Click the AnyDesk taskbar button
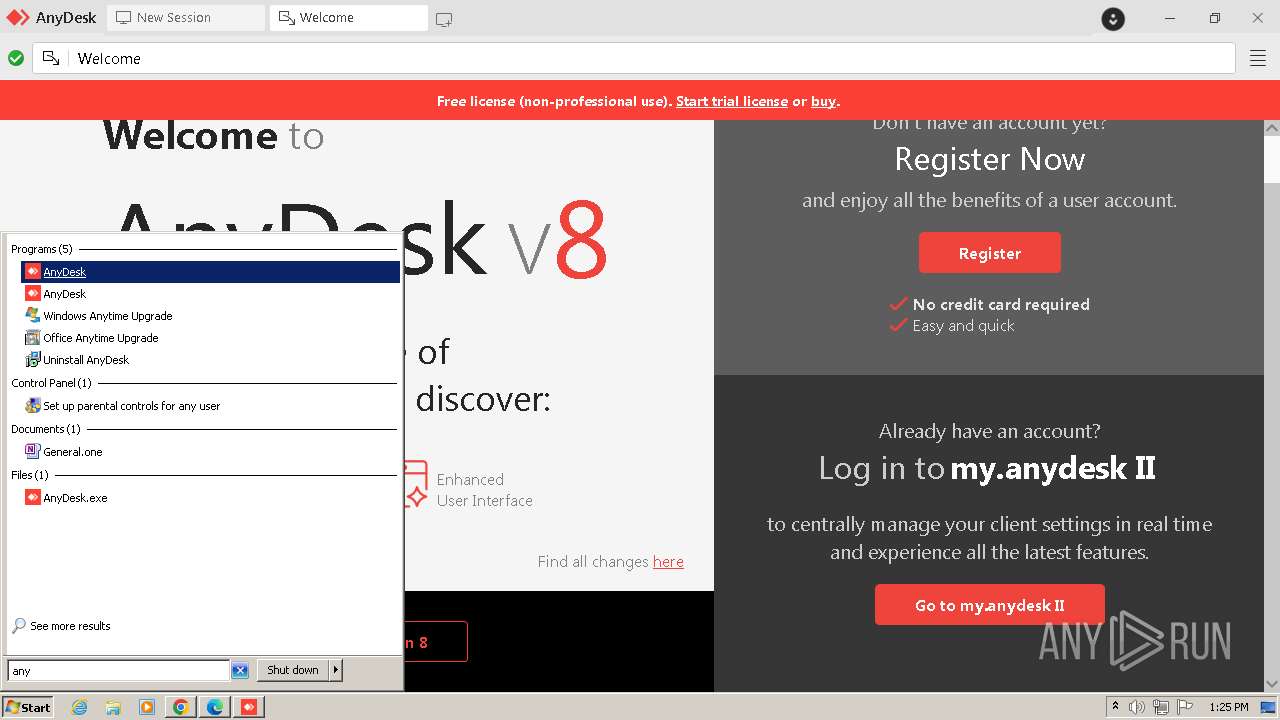This screenshot has height=720, width=1280. tap(249, 707)
